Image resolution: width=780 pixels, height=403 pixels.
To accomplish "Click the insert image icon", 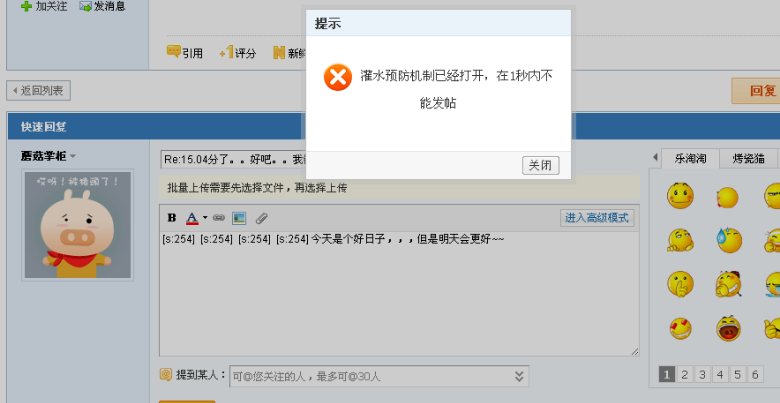I will point(239,218).
